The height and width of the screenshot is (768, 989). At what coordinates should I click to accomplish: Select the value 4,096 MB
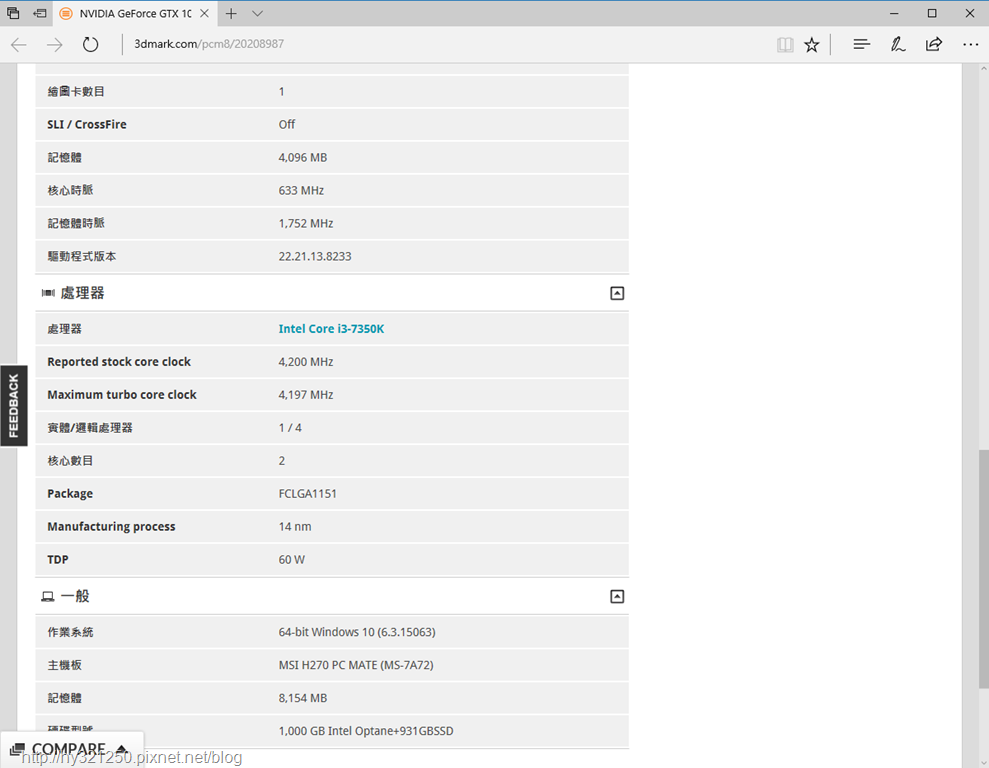click(303, 158)
